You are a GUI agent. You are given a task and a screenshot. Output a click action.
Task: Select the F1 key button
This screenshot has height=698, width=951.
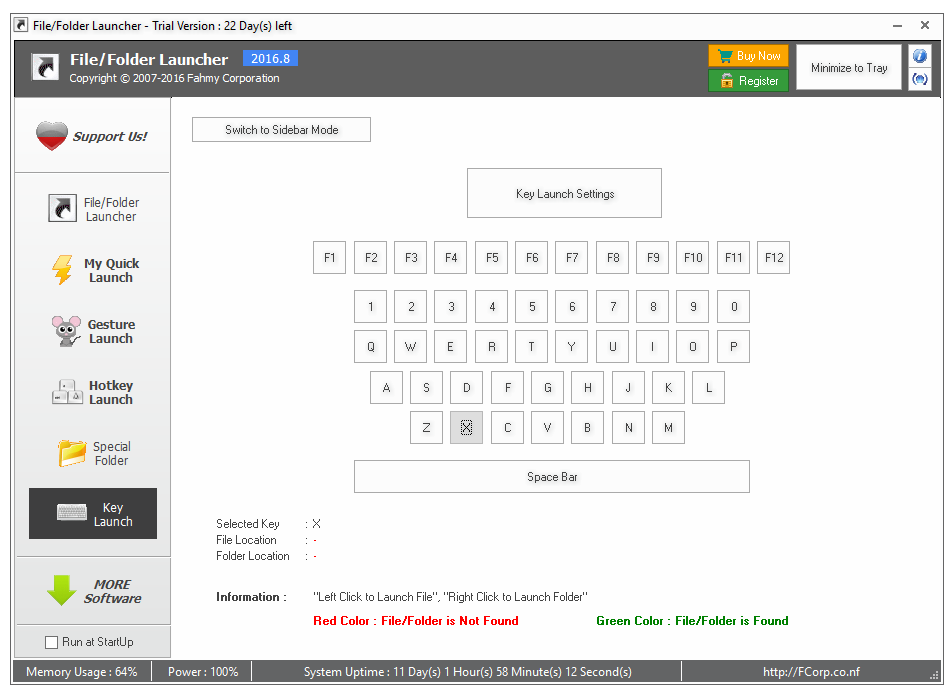(x=329, y=258)
